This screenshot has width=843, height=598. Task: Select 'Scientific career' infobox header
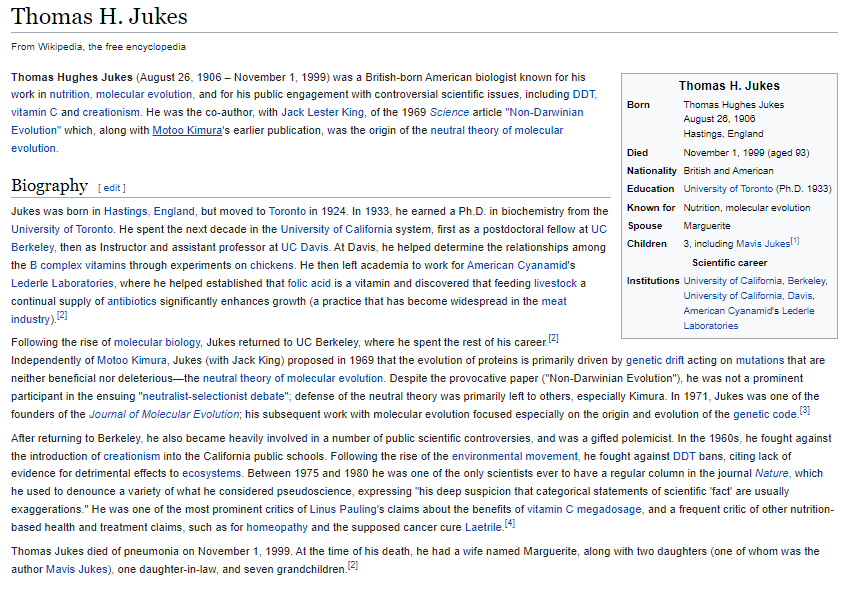click(x=730, y=263)
